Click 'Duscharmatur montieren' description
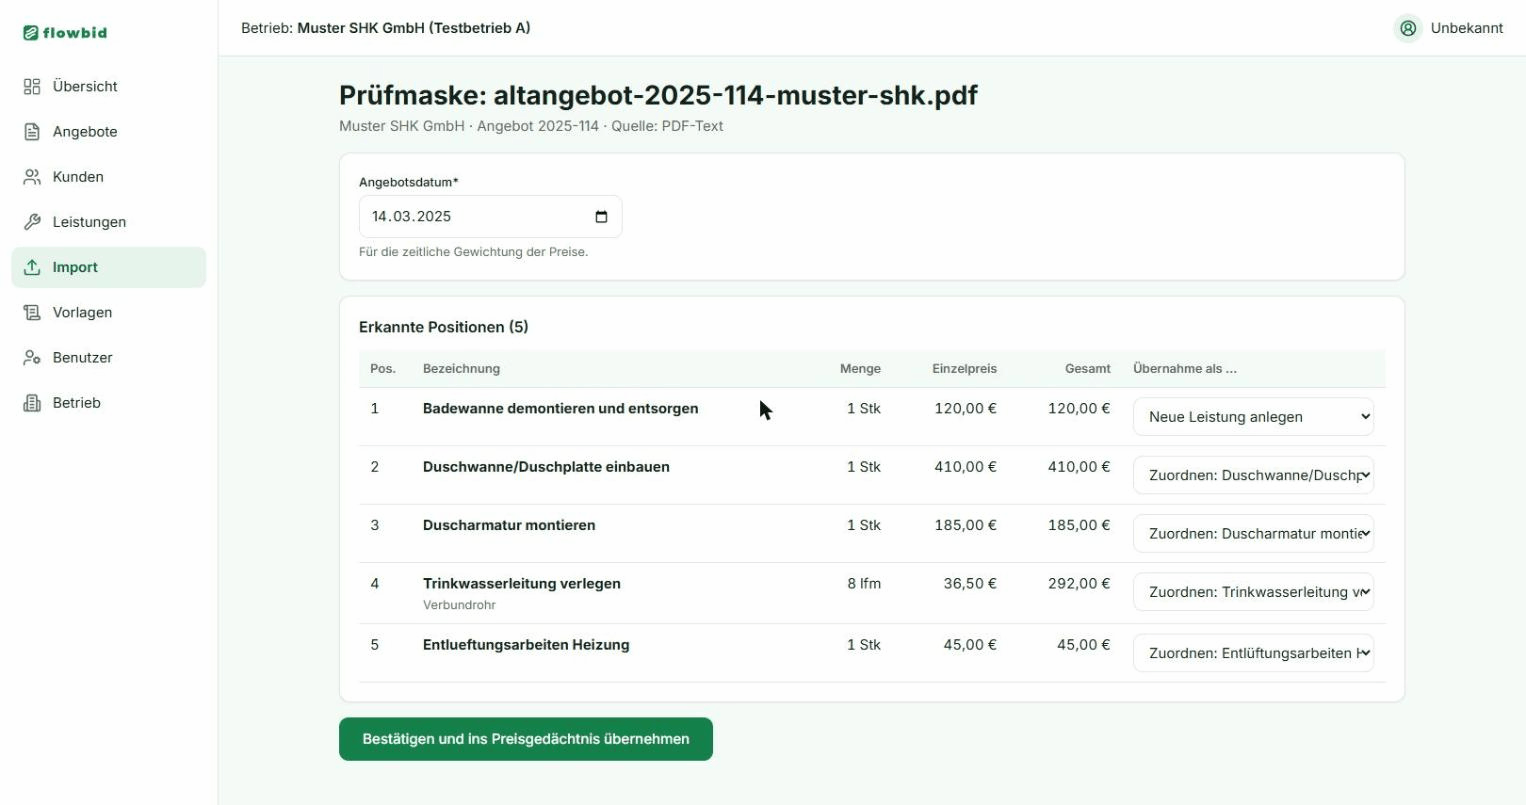The image size is (1526, 805). [509, 525]
